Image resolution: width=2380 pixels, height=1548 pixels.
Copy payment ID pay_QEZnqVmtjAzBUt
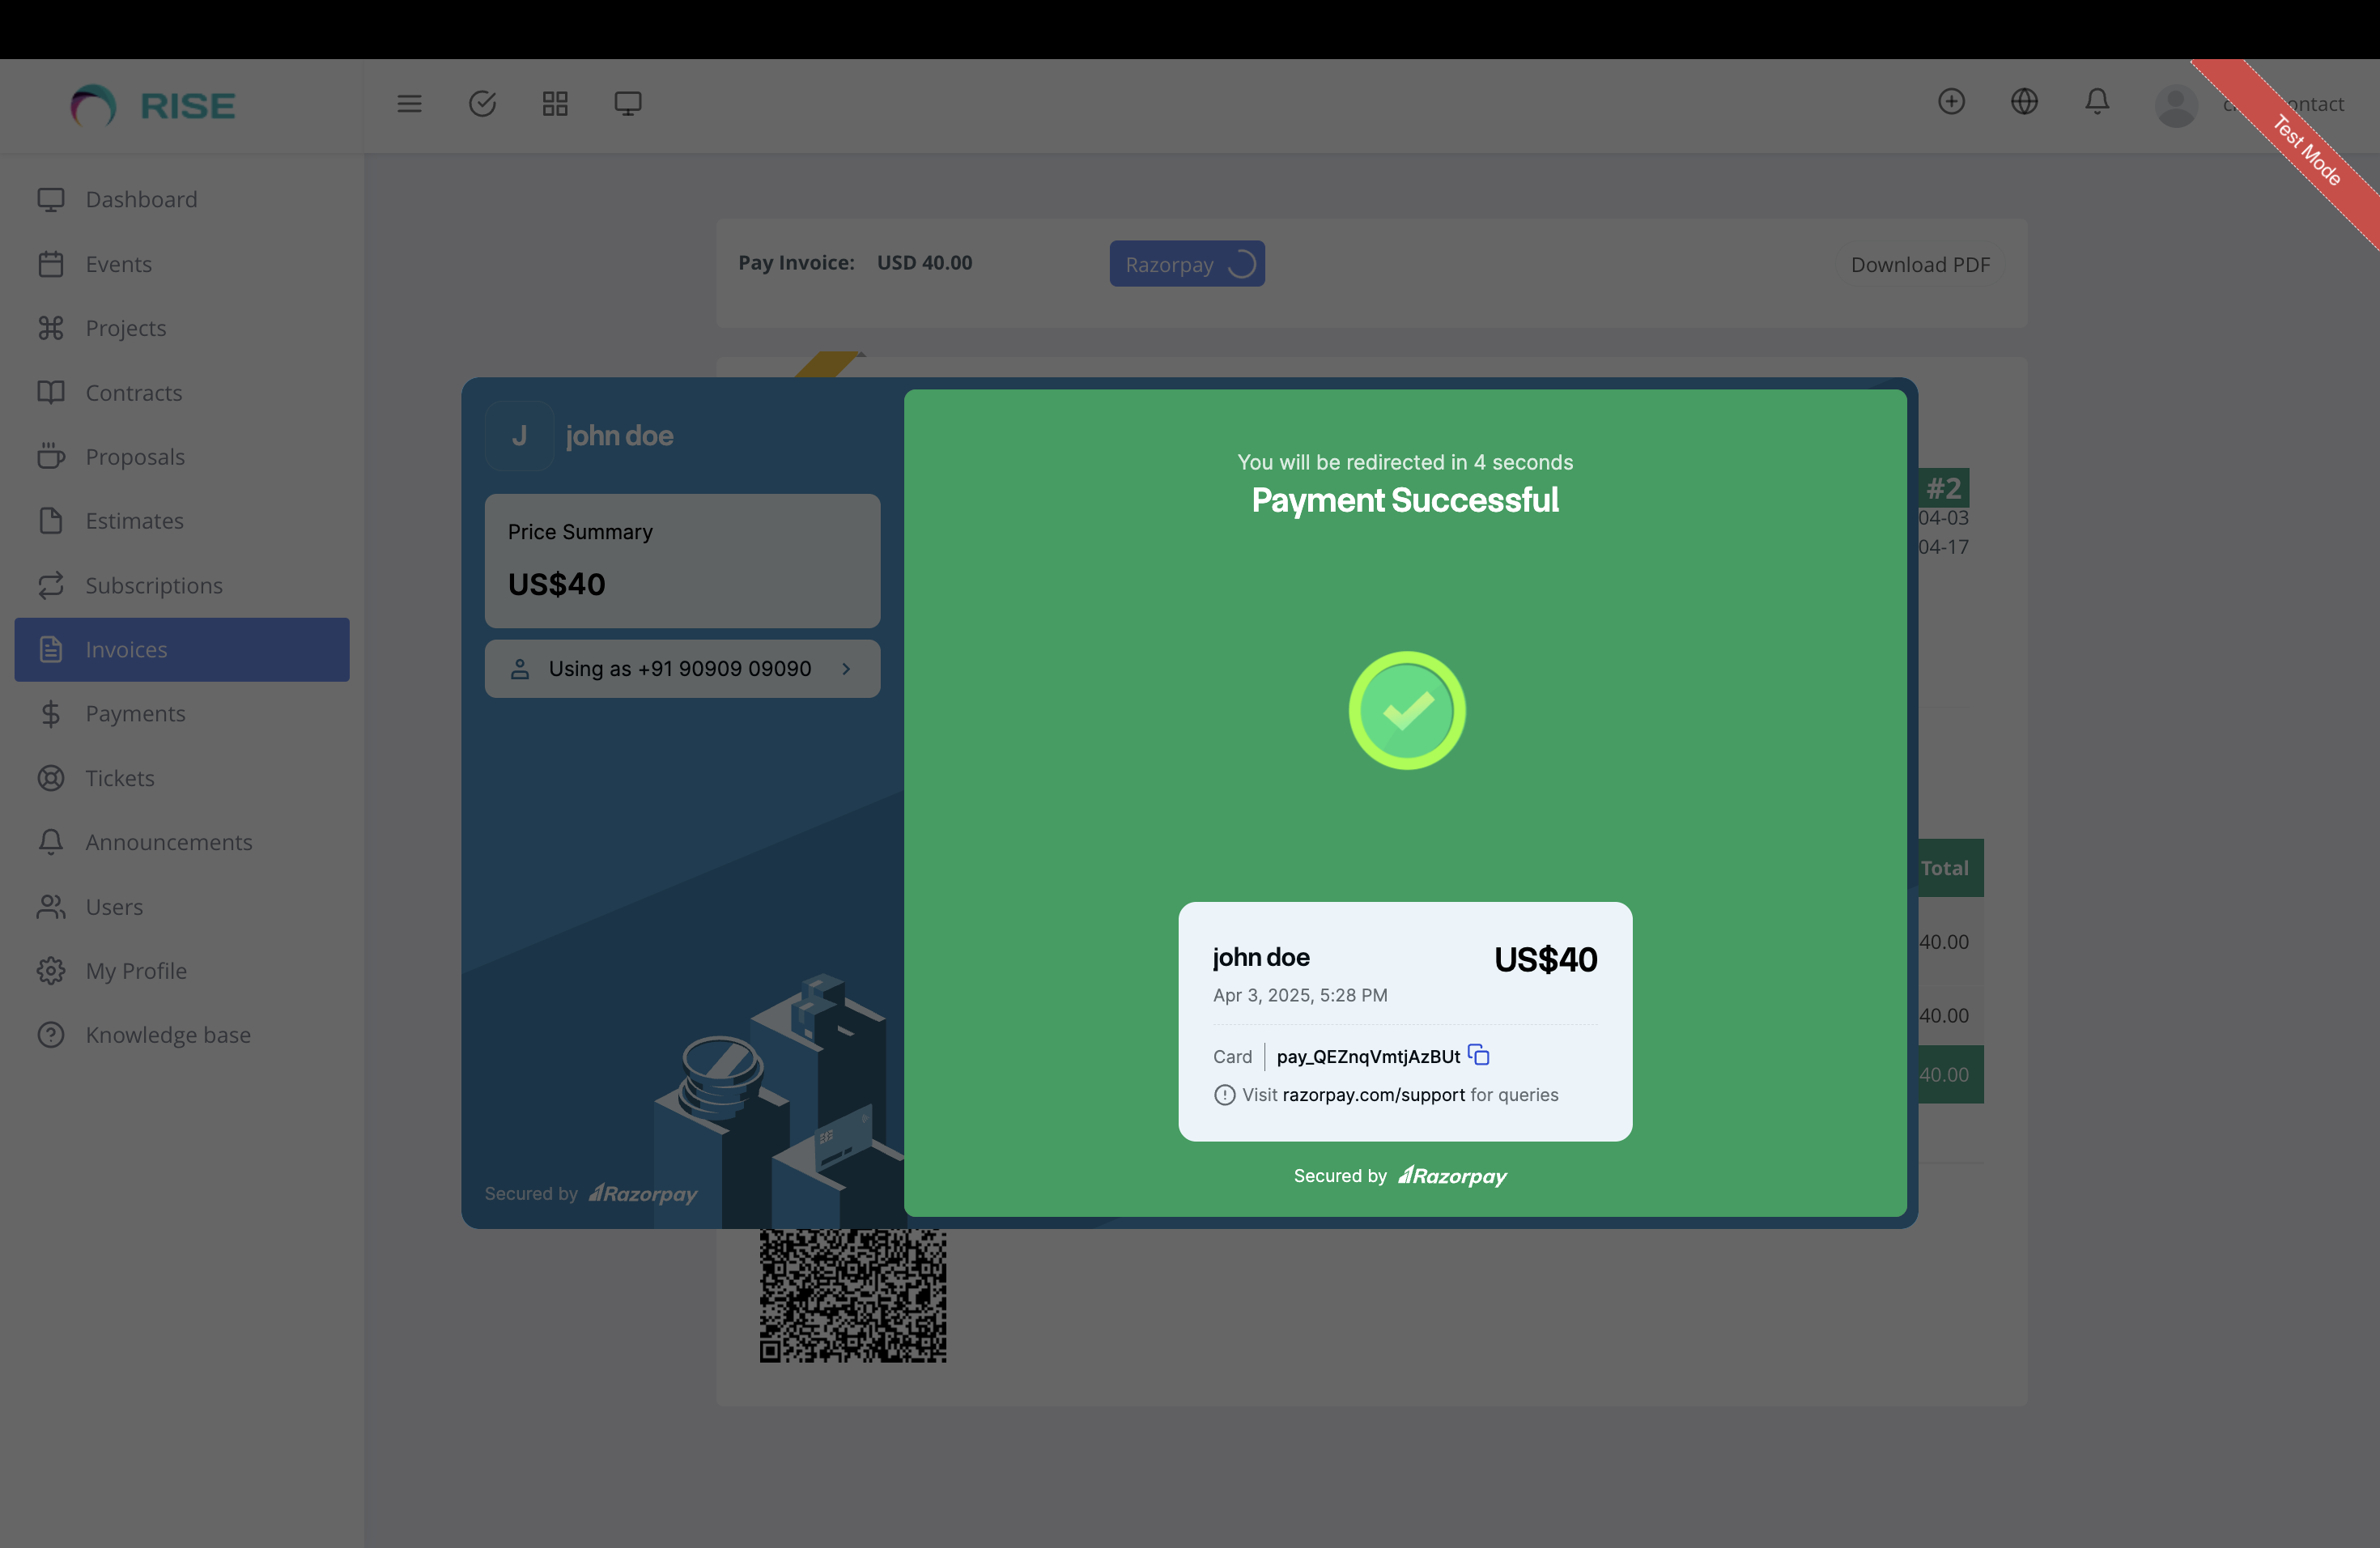pos(1478,1055)
